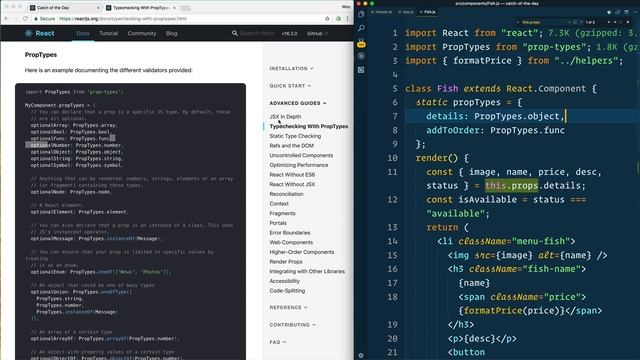Screen dimensions: 640x360
Task: Click the reactjs.org address bar
Action: click(x=180, y=18)
